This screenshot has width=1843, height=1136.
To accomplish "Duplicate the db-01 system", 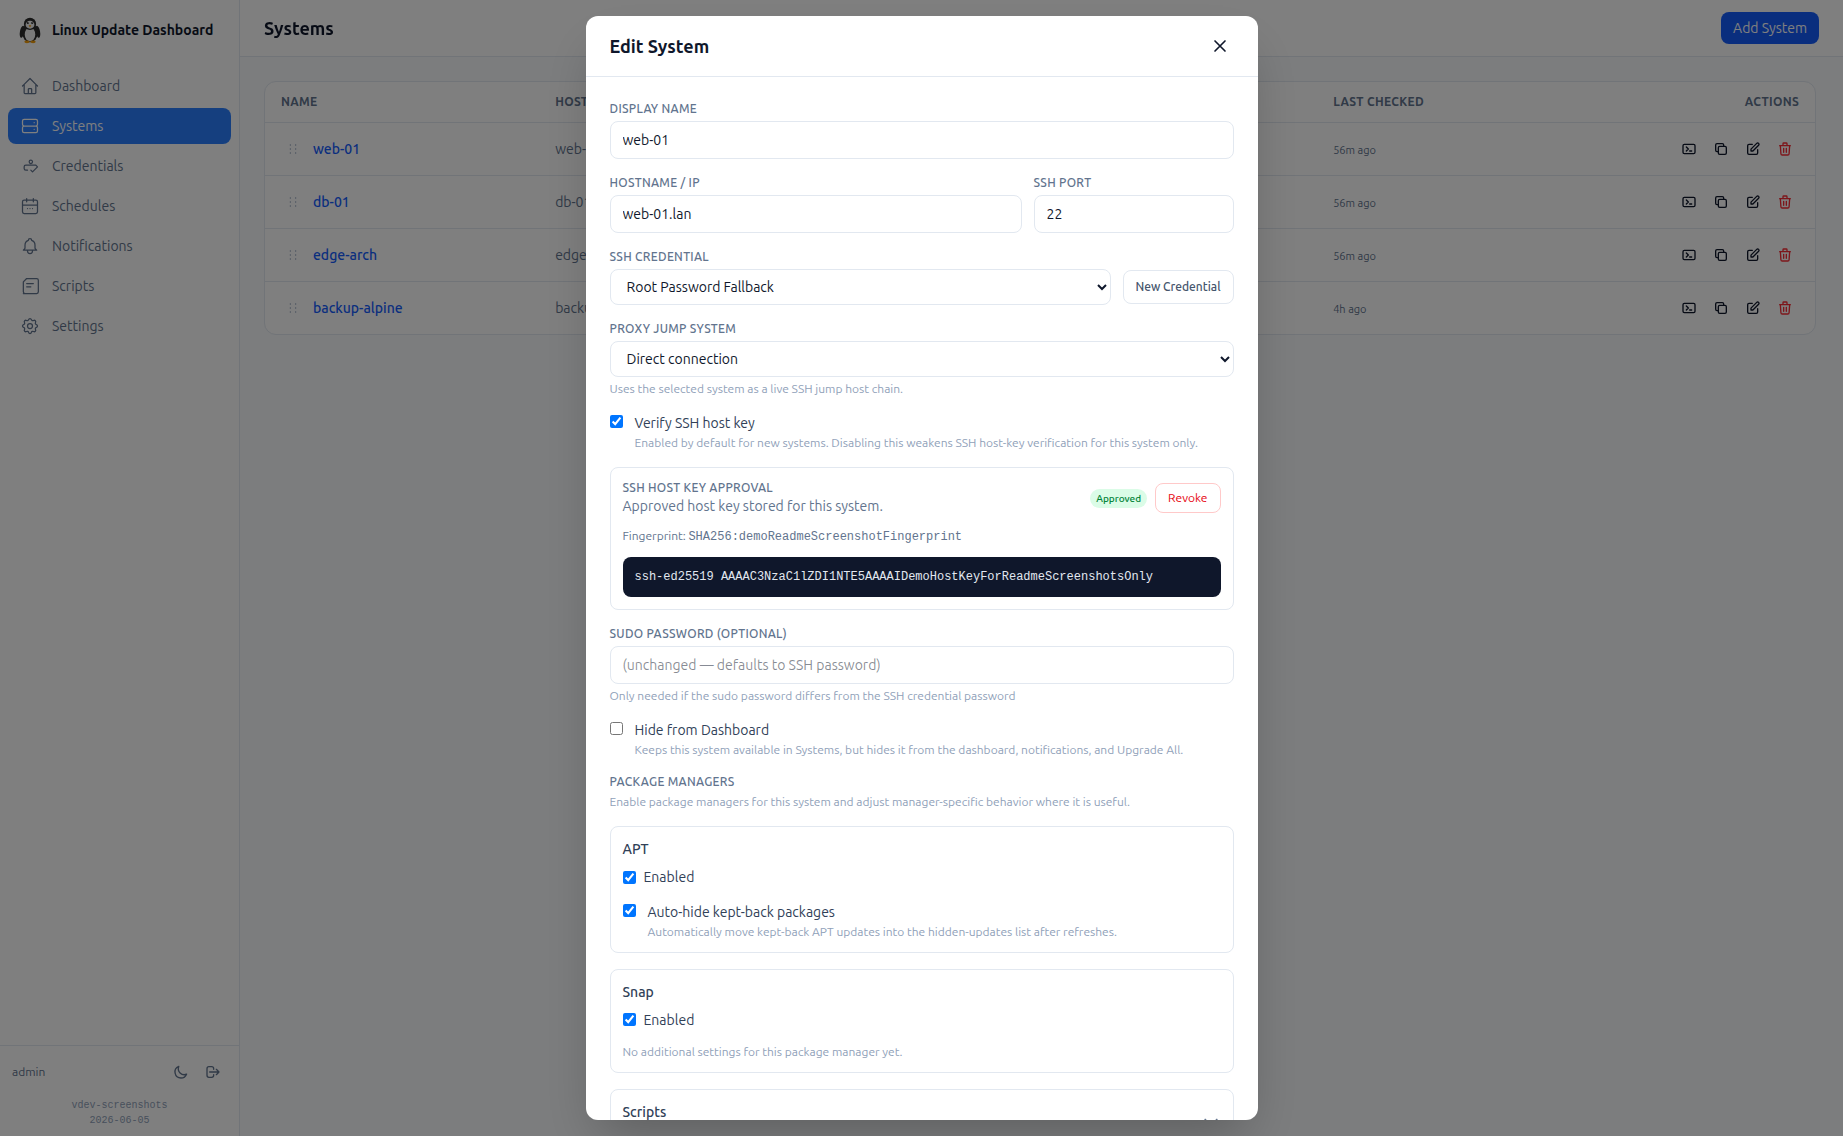I will coord(1721,202).
